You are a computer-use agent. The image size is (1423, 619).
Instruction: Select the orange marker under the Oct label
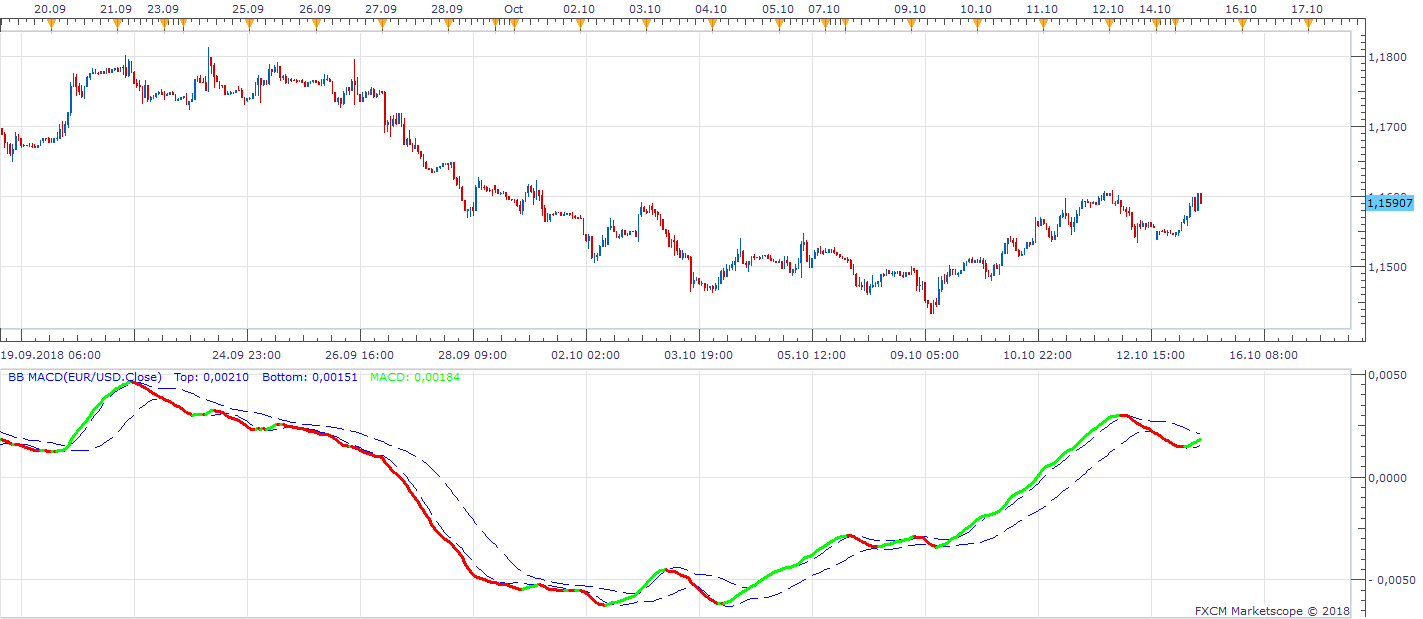point(514,23)
